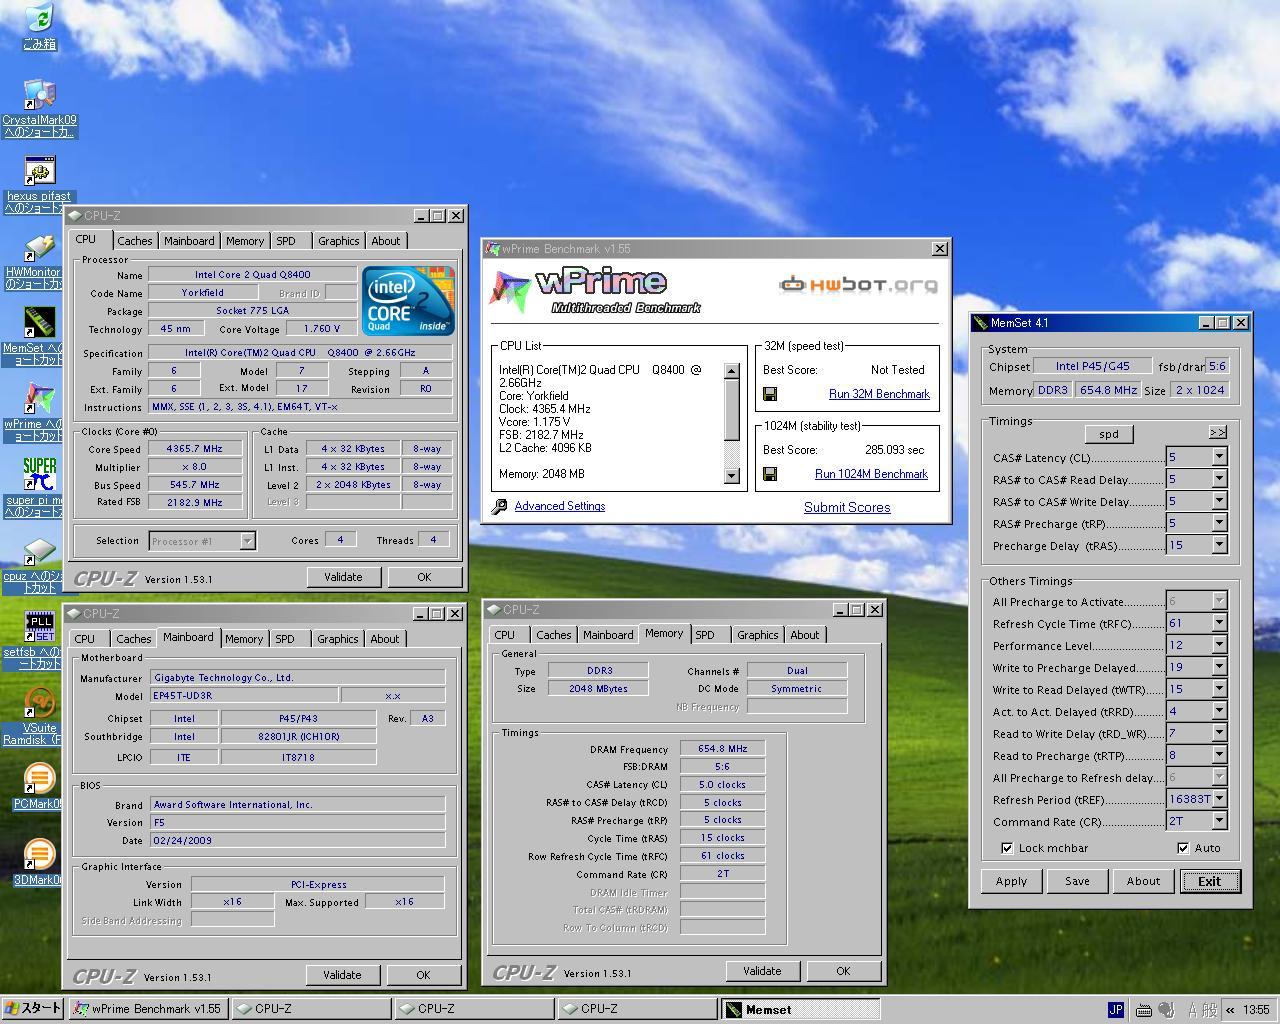
Task: Expand the hidden tray icons chevron
Action: click(1230, 1010)
